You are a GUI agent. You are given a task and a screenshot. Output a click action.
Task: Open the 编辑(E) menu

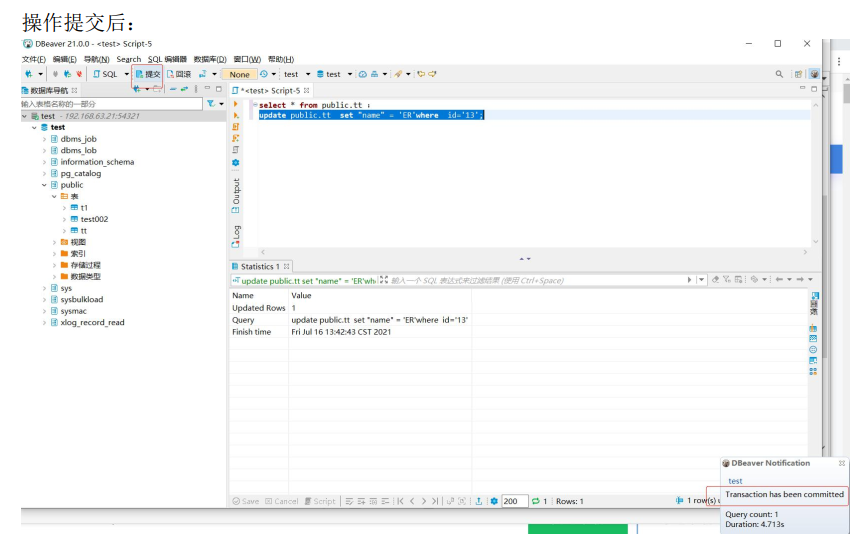click(x=64, y=59)
